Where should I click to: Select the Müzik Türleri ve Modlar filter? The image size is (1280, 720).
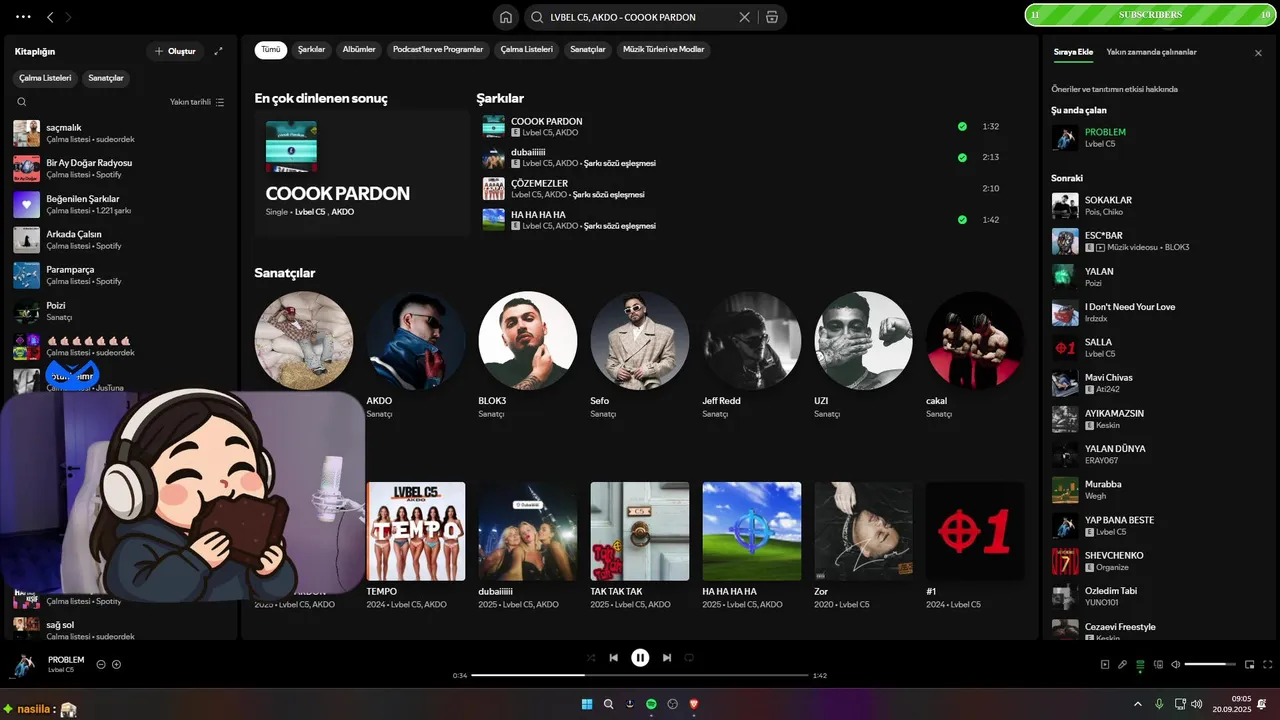(664, 49)
